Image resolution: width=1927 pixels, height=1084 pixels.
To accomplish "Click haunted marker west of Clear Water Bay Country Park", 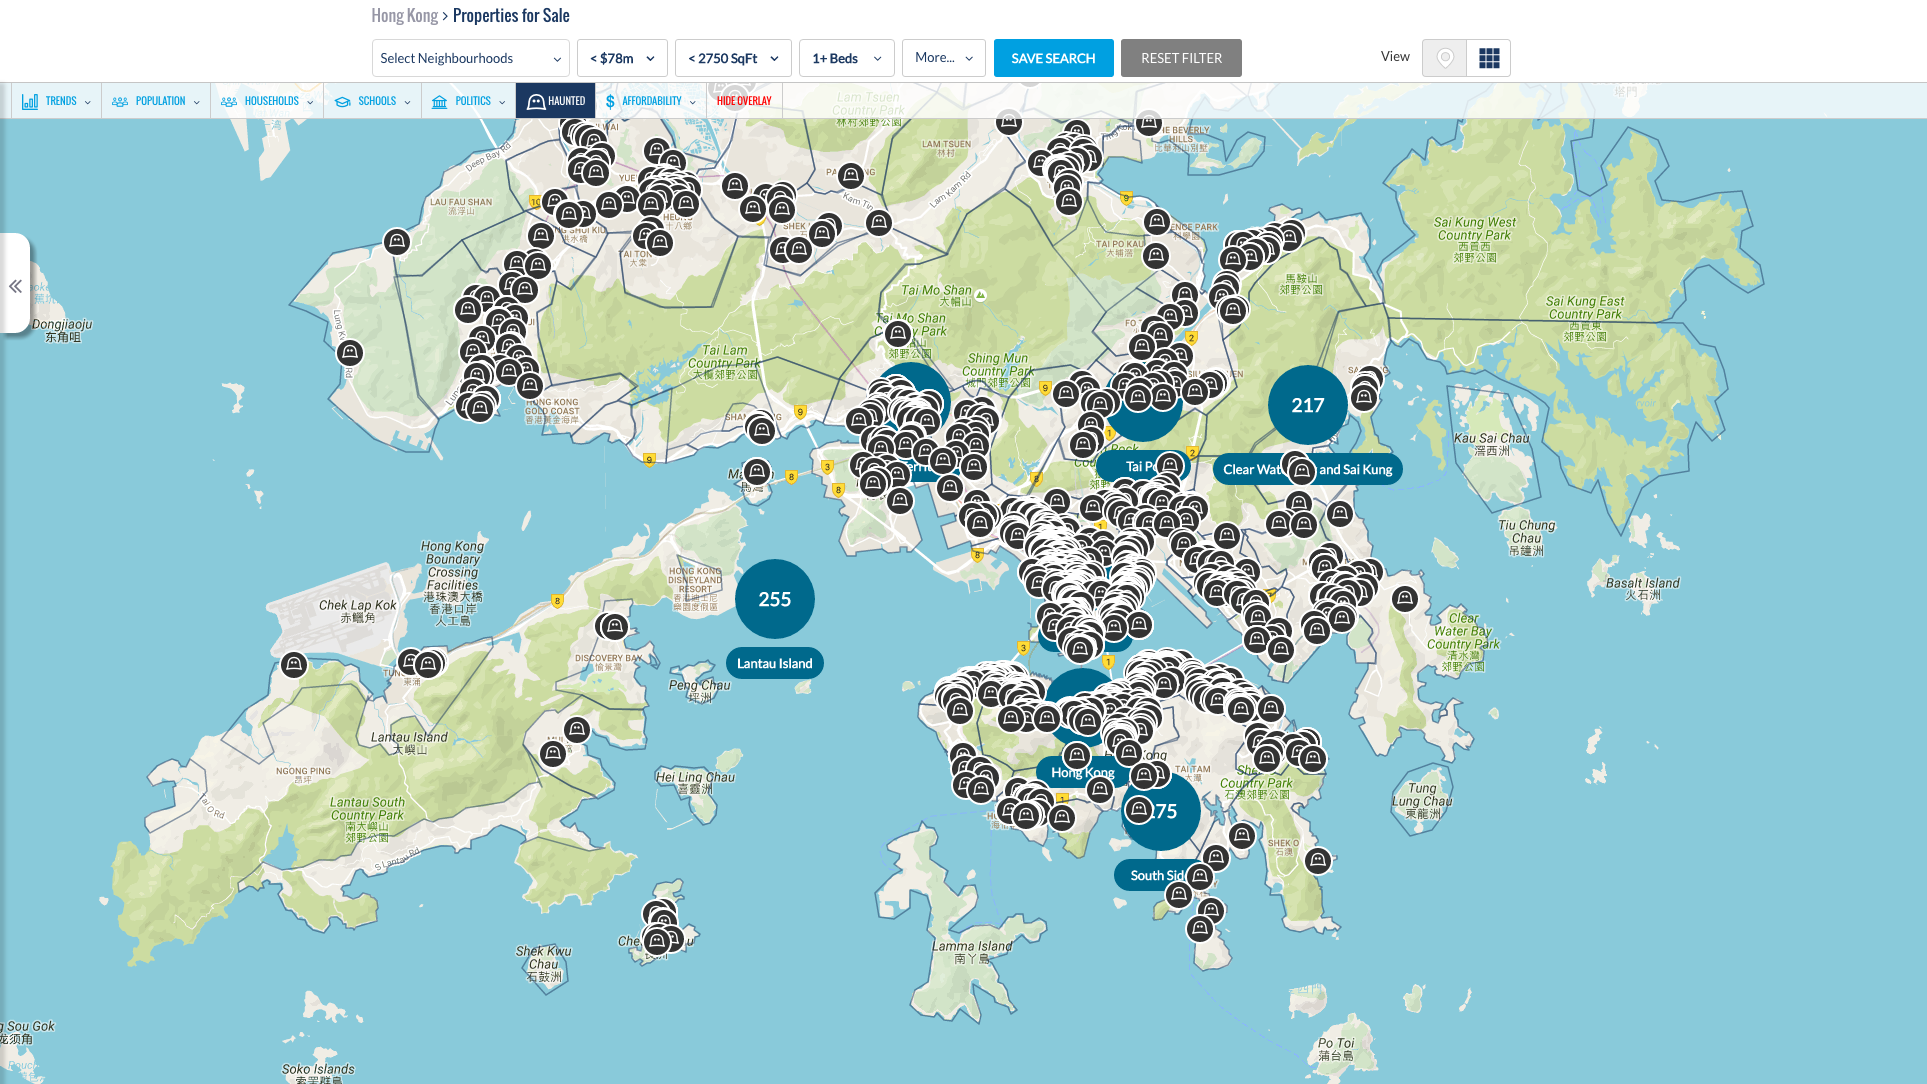I will click(1405, 599).
